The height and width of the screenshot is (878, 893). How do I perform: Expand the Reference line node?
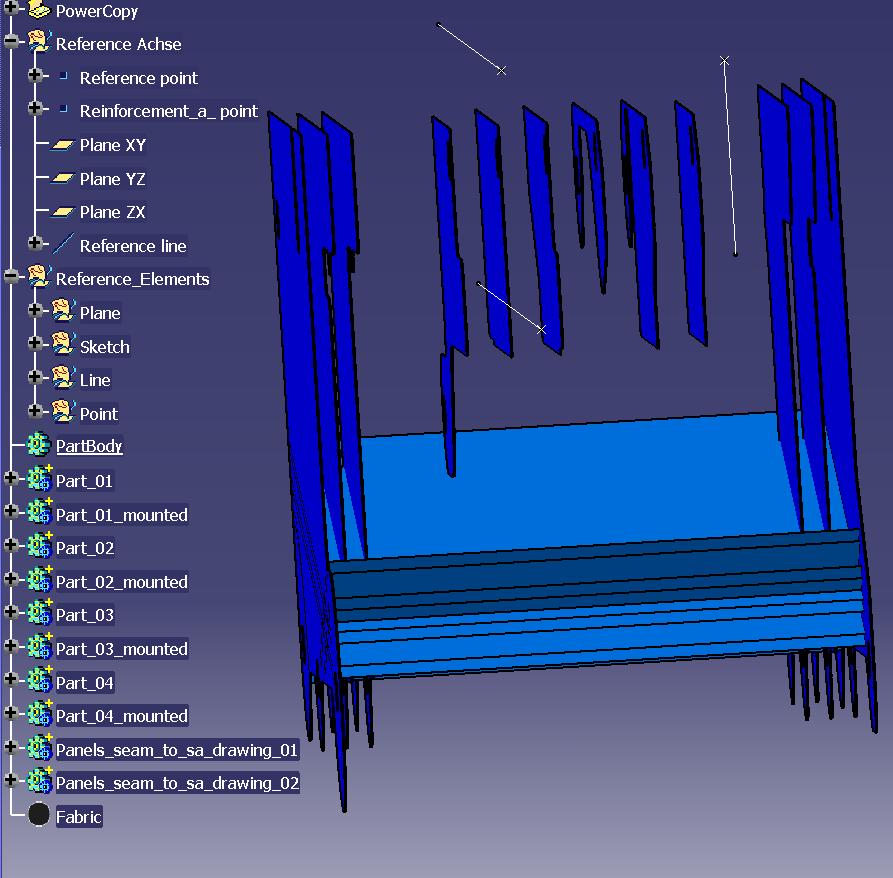tap(35, 243)
